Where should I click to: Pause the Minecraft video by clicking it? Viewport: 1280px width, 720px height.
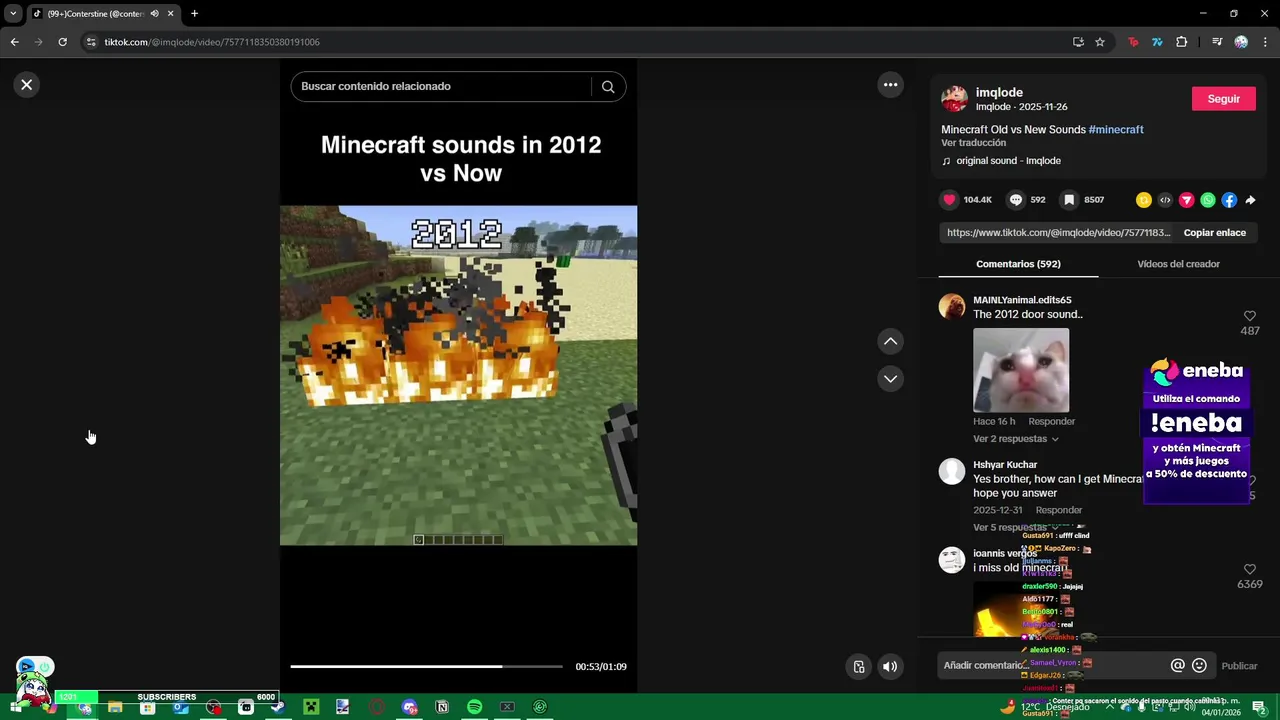[x=458, y=375]
